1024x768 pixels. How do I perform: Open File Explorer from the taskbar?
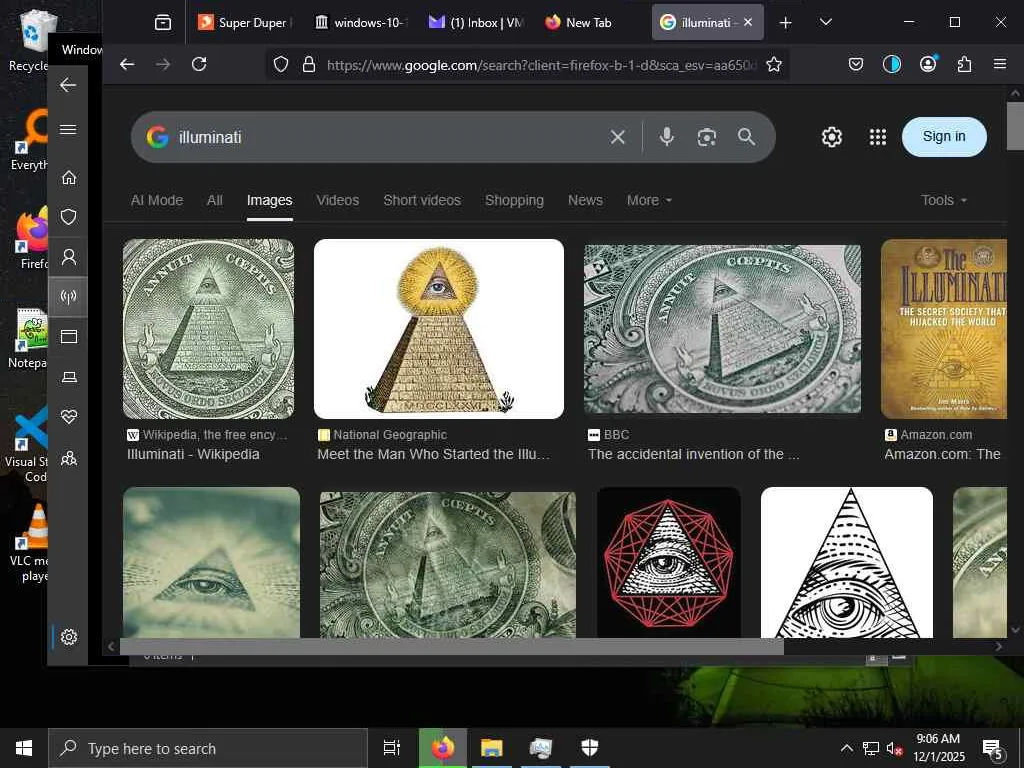491,748
